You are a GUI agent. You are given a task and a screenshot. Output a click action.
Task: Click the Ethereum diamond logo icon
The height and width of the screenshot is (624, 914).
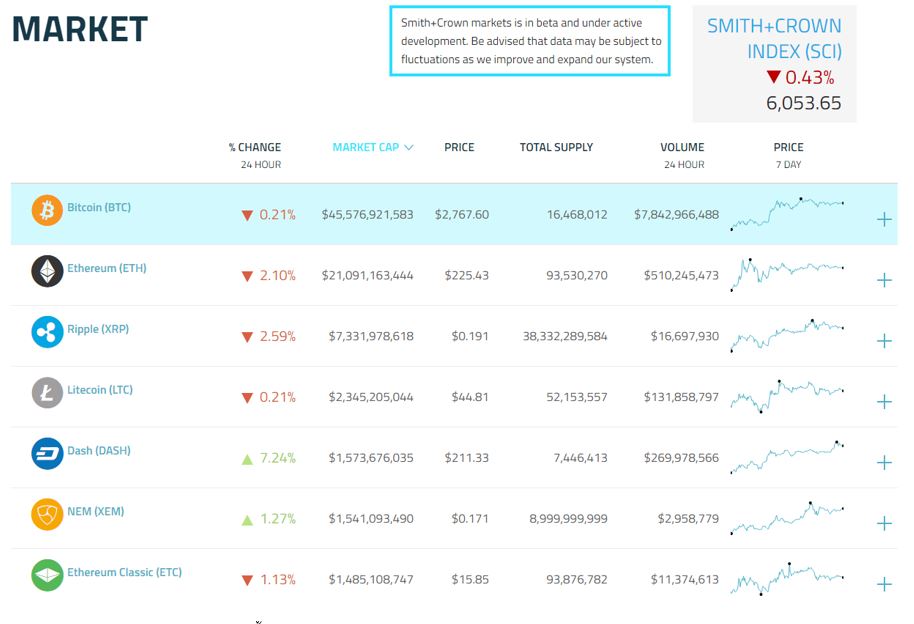tap(47, 271)
